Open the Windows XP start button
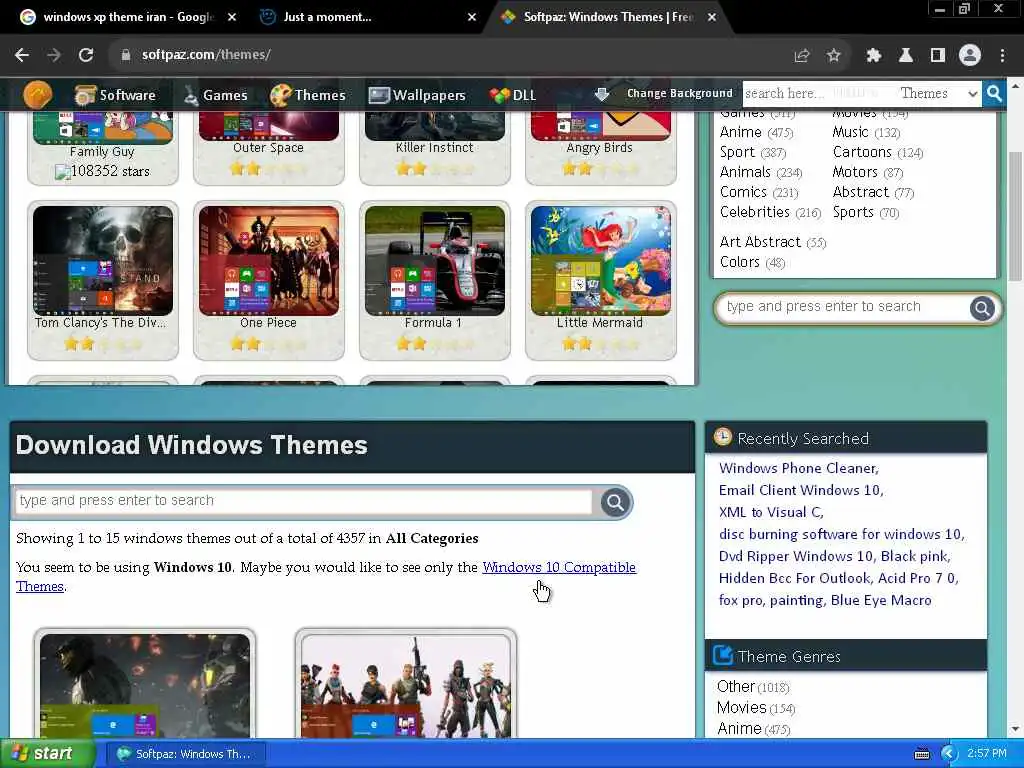This screenshot has height=768, width=1024. [46, 754]
